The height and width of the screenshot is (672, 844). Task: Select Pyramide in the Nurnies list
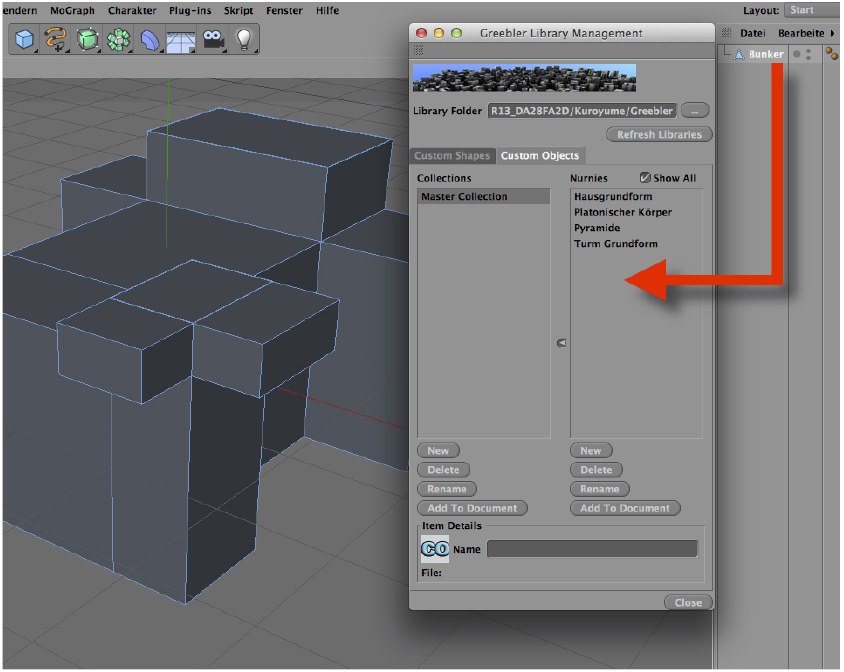point(597,228)
